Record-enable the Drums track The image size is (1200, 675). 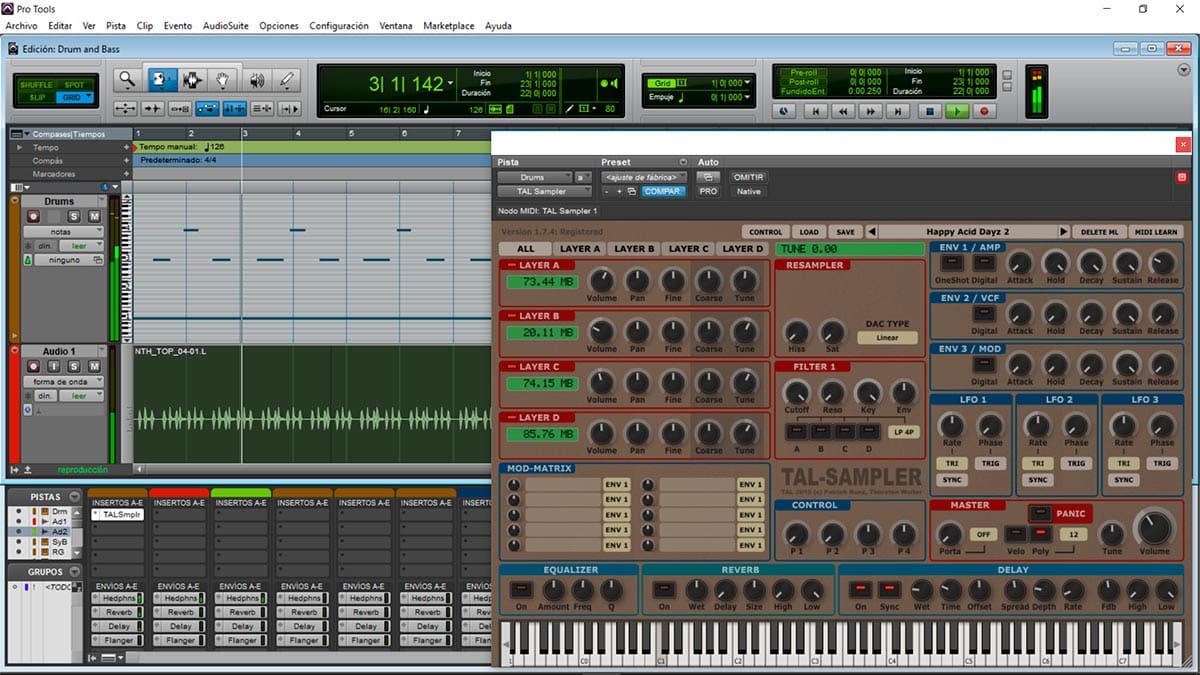[x=33, y=216]
